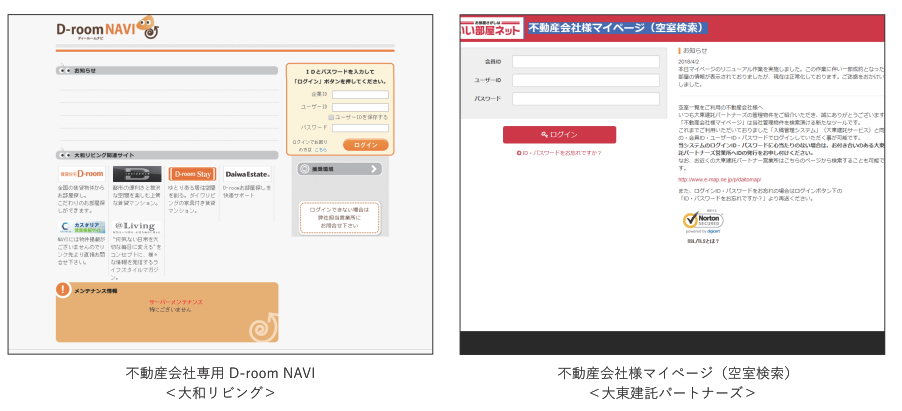Click the カスタリア banner logo
This screenshot has width=902, height=411.
pyautogui.click(x=81, y=227)
